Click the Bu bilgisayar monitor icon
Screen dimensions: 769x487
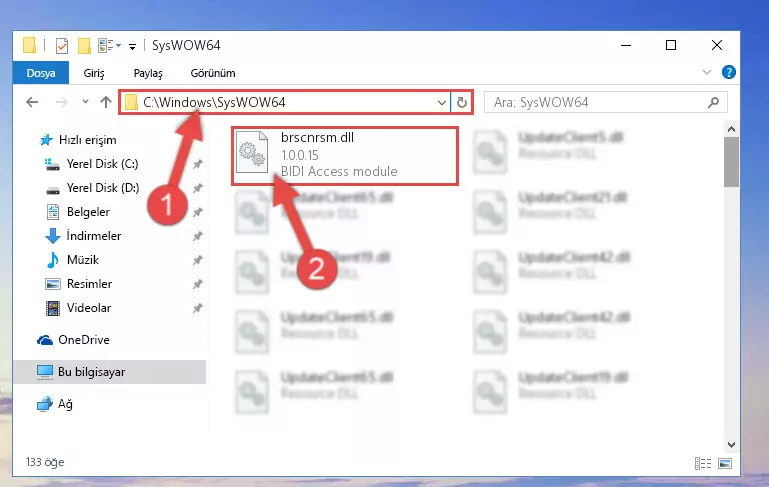coord(45,372)
